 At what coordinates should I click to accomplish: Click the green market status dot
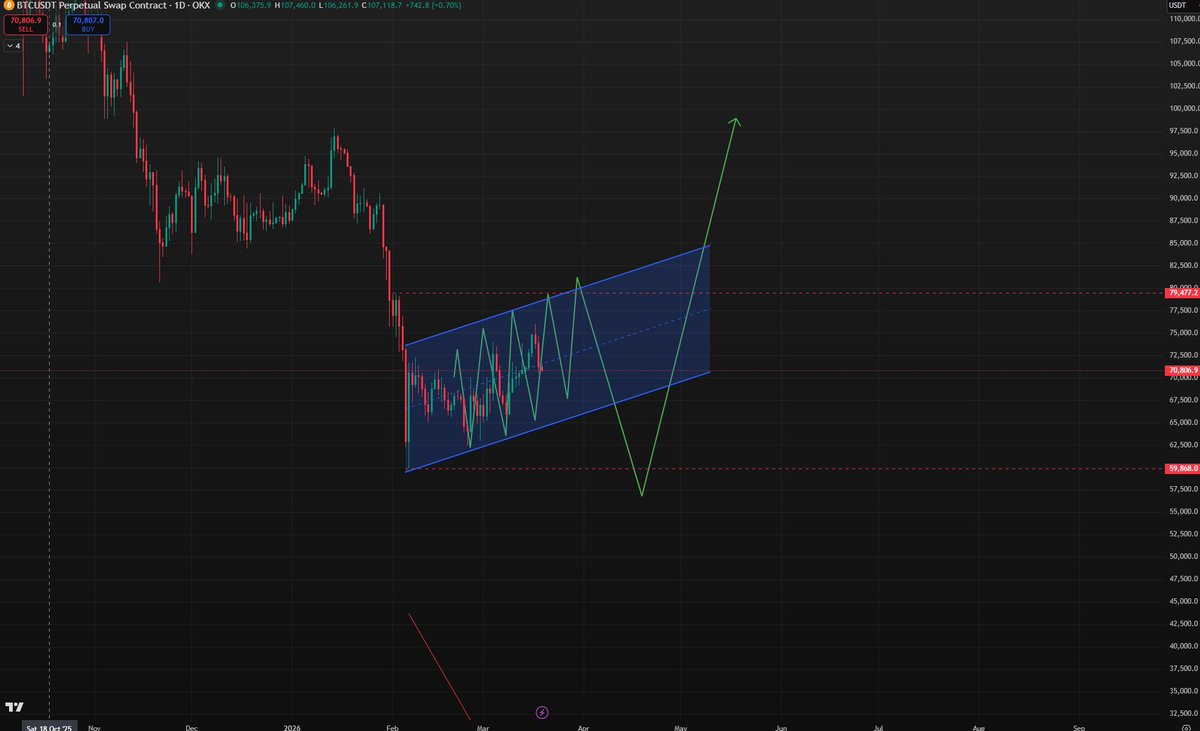point(219,5)
